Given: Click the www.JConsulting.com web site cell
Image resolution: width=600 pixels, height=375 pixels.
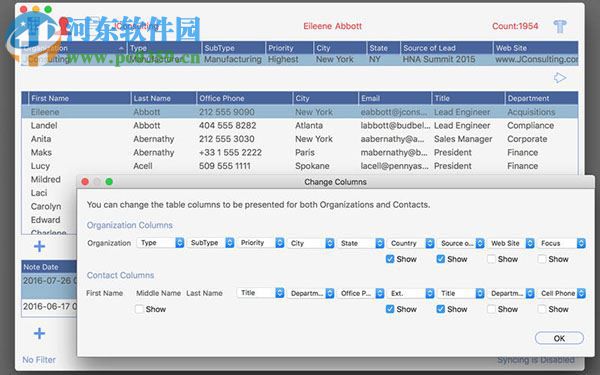Looking at the screenshot, I should [x=536, y=59].
